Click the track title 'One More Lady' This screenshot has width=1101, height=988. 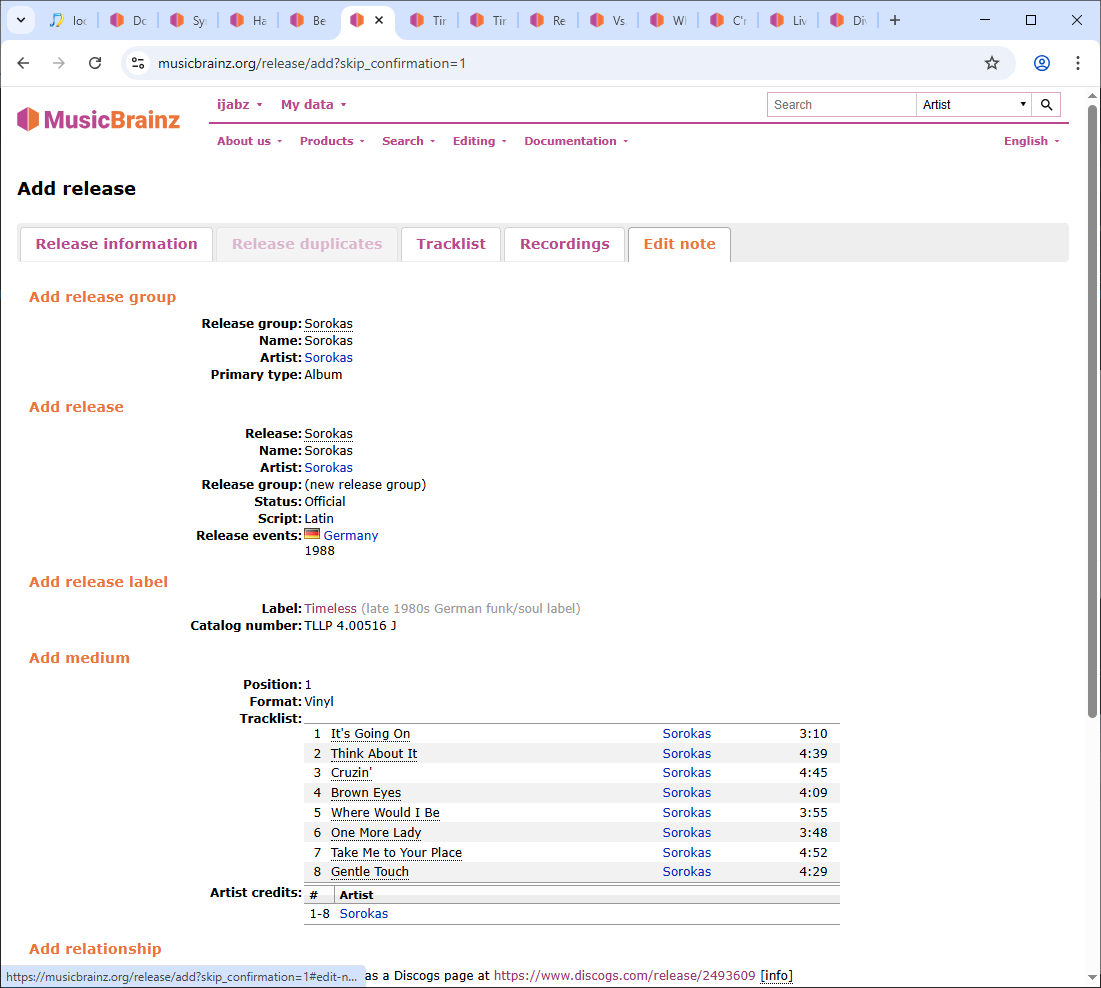376,833
